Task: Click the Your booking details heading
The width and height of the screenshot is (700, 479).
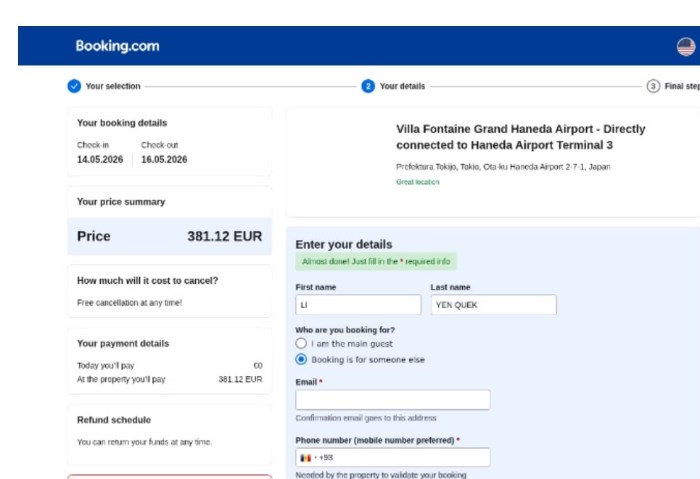Action: click(122, 123)
